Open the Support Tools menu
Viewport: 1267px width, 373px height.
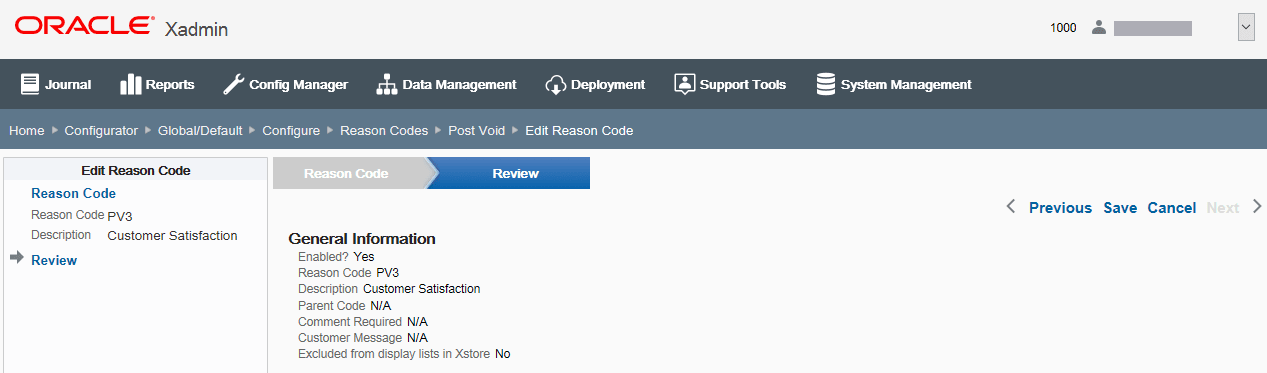point(730,84)
